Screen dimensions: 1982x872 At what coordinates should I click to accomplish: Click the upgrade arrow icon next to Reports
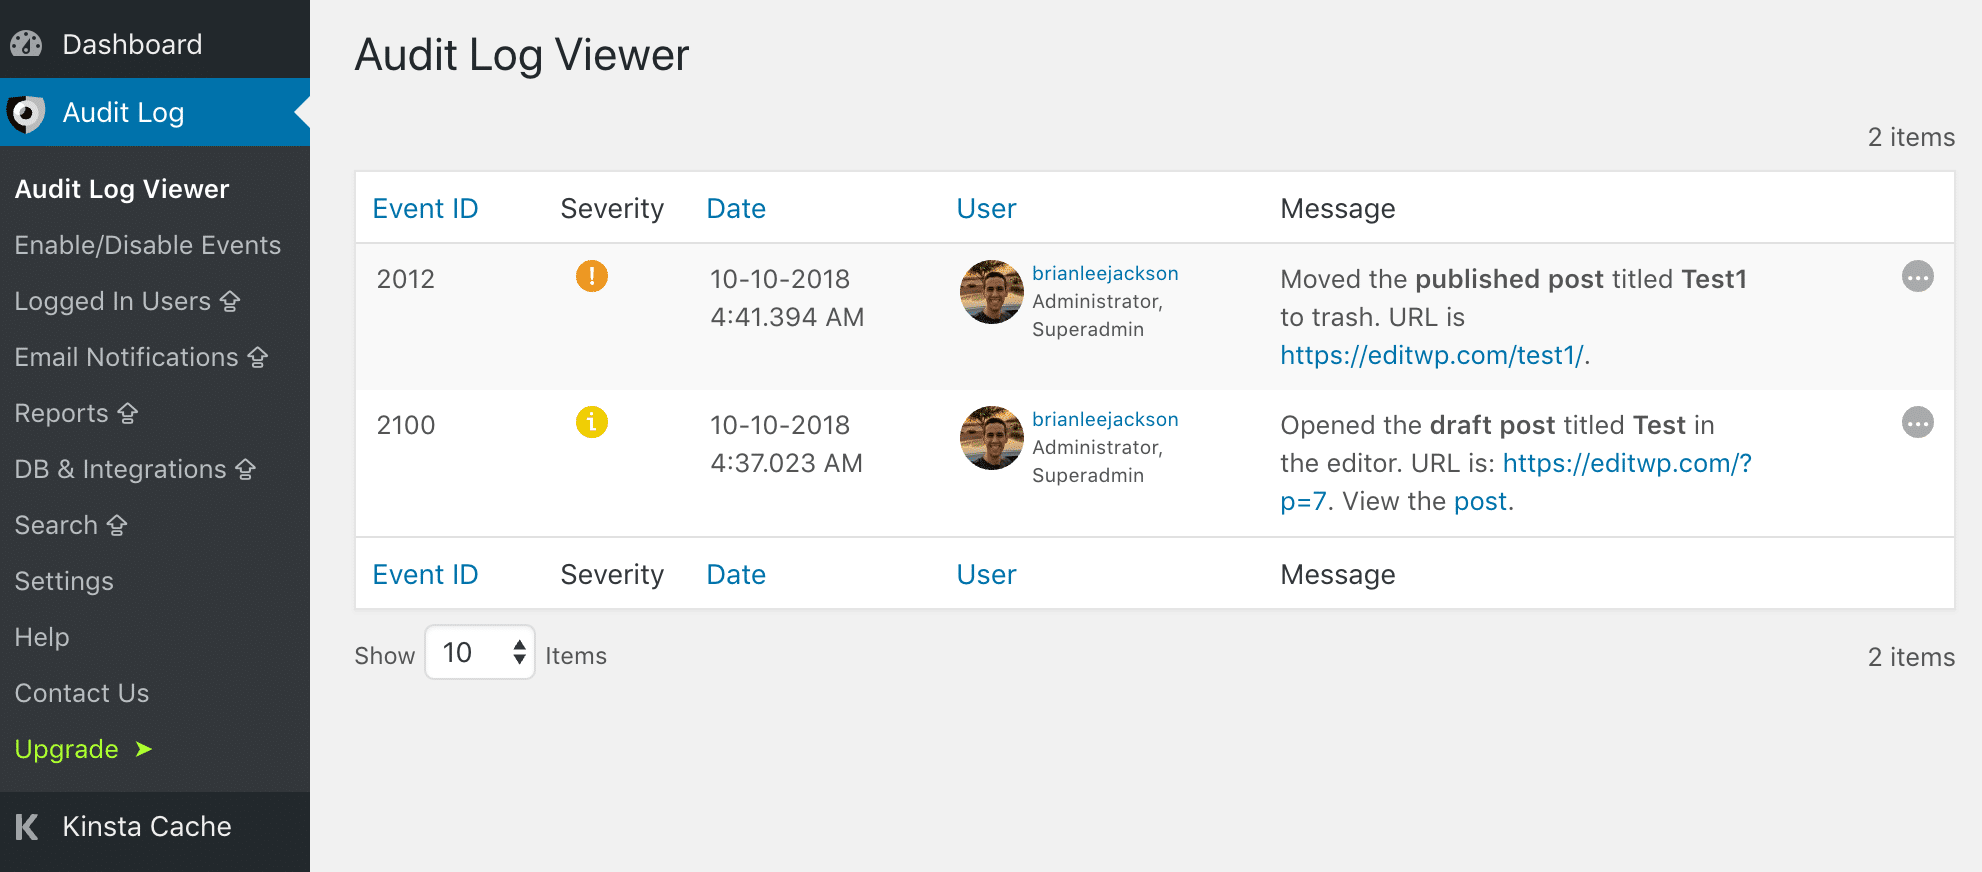pyautogui.click(x=128, y=413)
